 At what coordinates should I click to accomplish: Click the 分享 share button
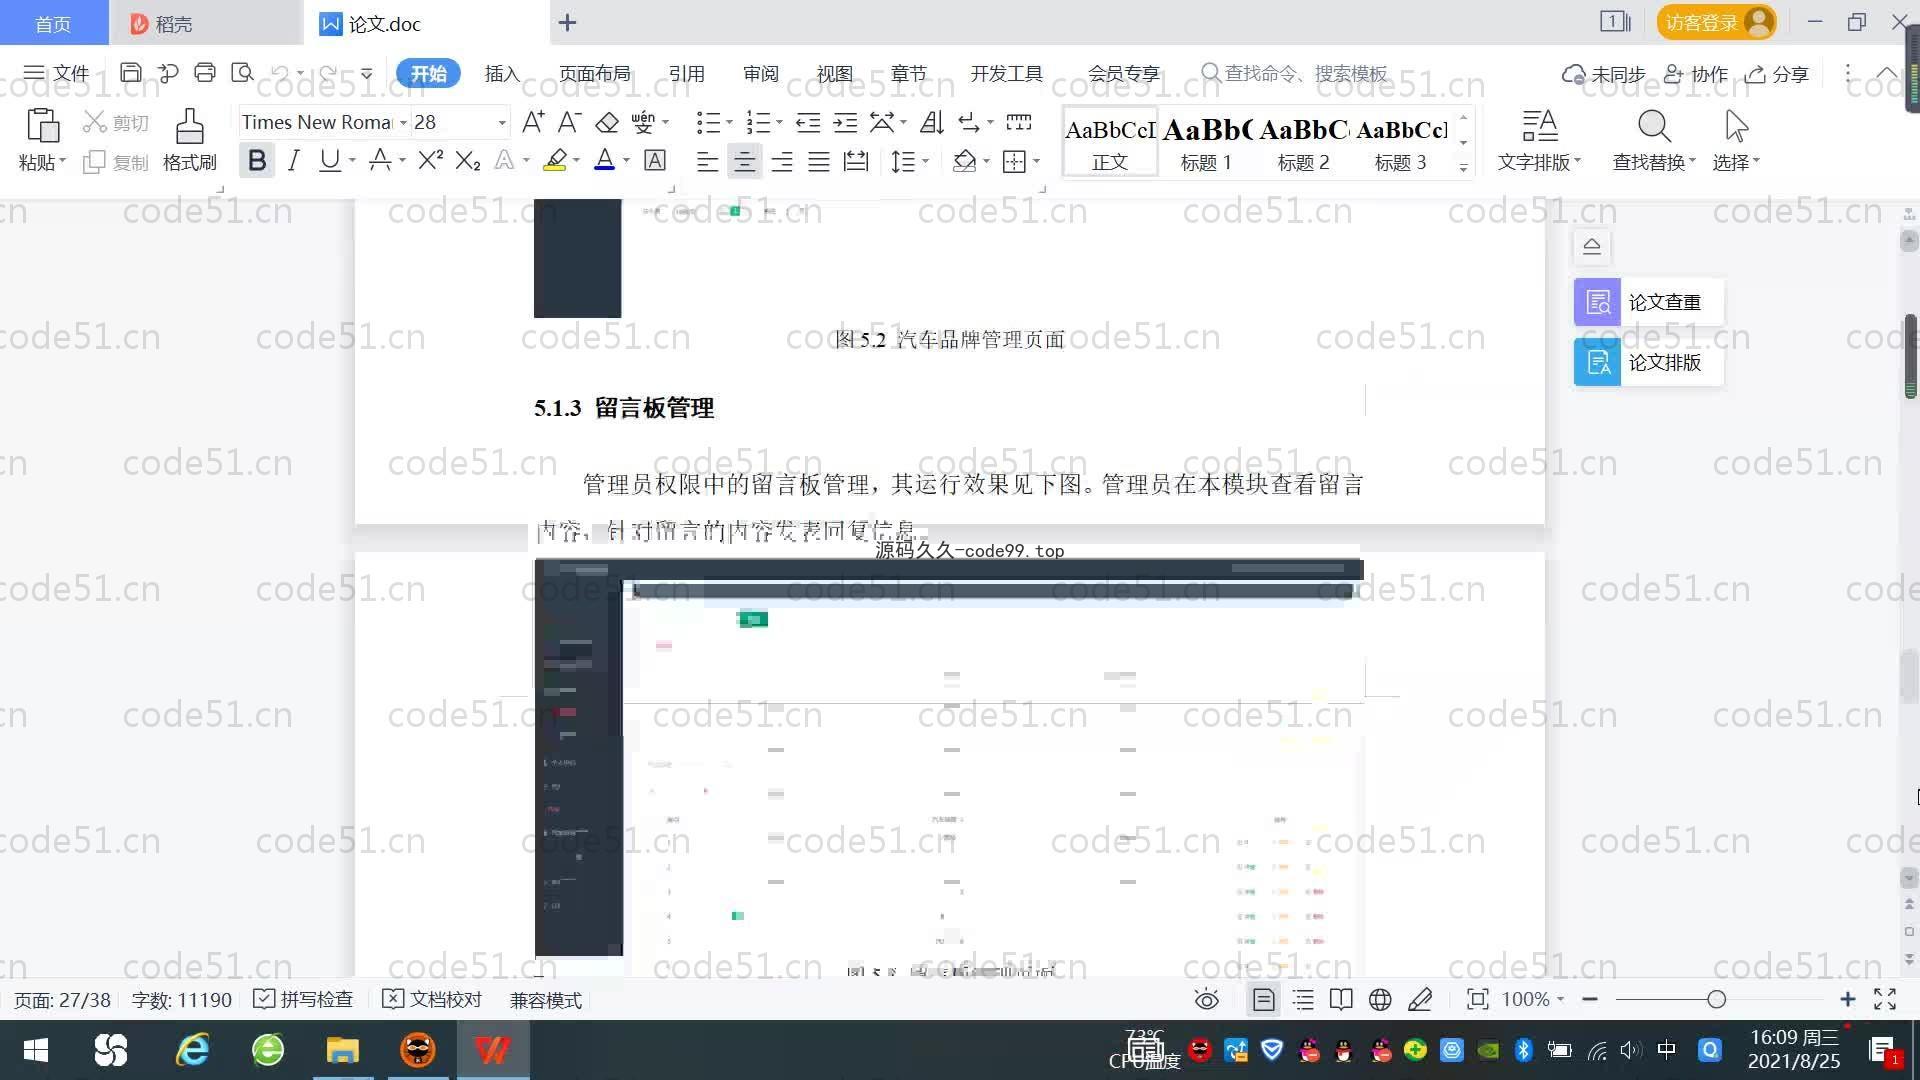[x=1777, y=73]
